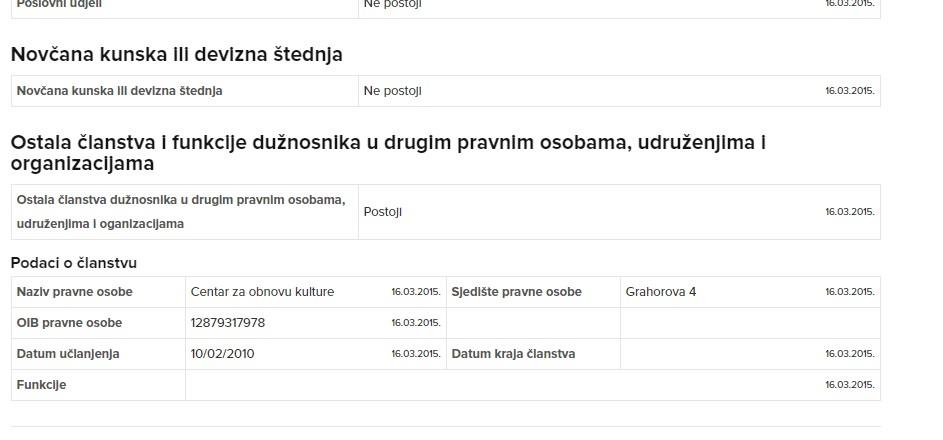The width and height of the screenshot is (943, 440).
Task: Click the "Centar za obnovu kulture" value
Action: (262, 292)
